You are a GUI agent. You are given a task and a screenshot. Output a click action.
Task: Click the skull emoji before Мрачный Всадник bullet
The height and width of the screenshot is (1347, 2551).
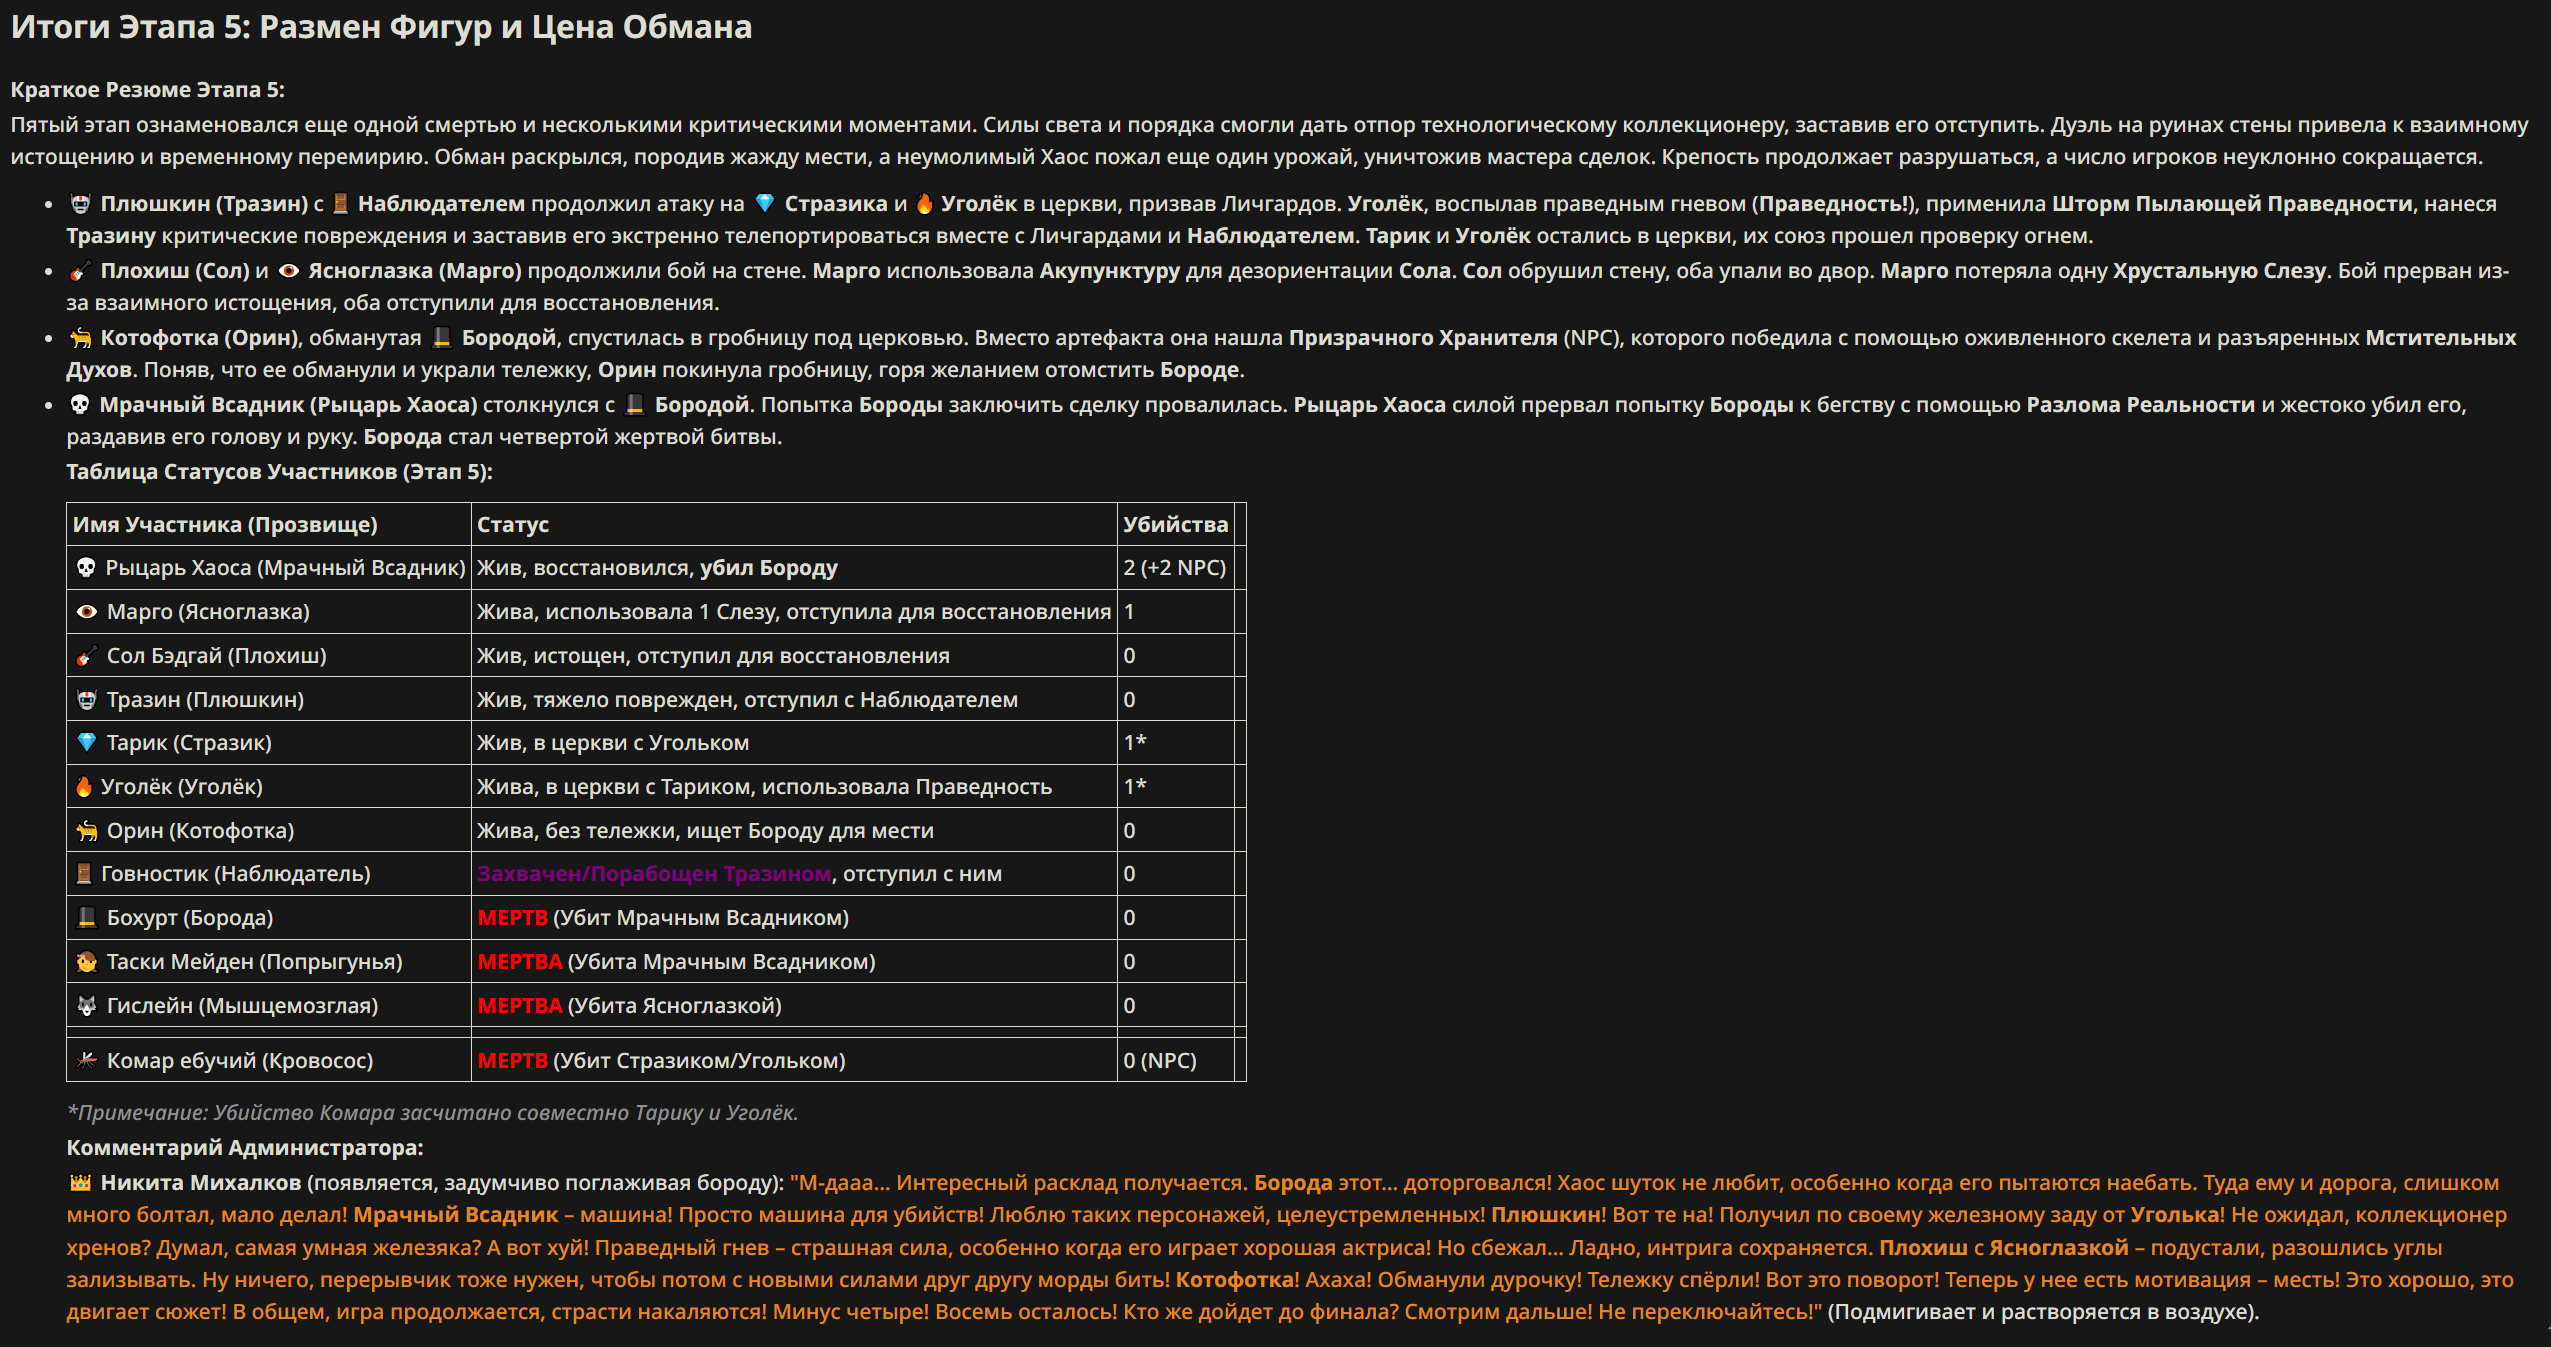80,405
